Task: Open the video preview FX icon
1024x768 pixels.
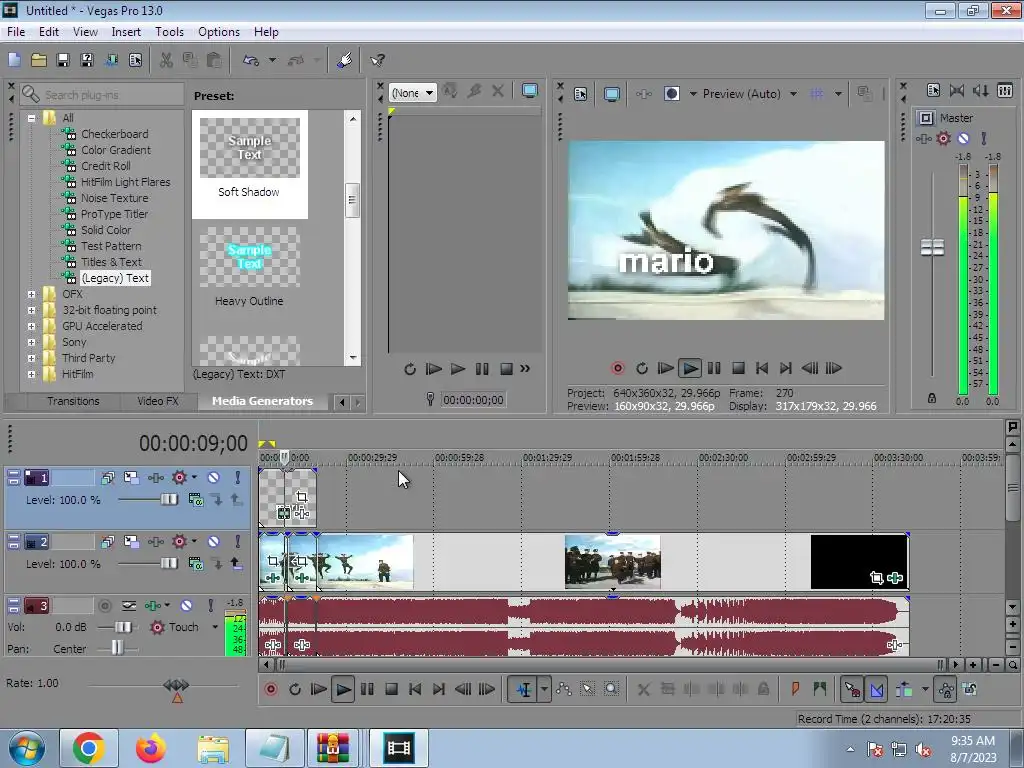Action: pos(643,94)
